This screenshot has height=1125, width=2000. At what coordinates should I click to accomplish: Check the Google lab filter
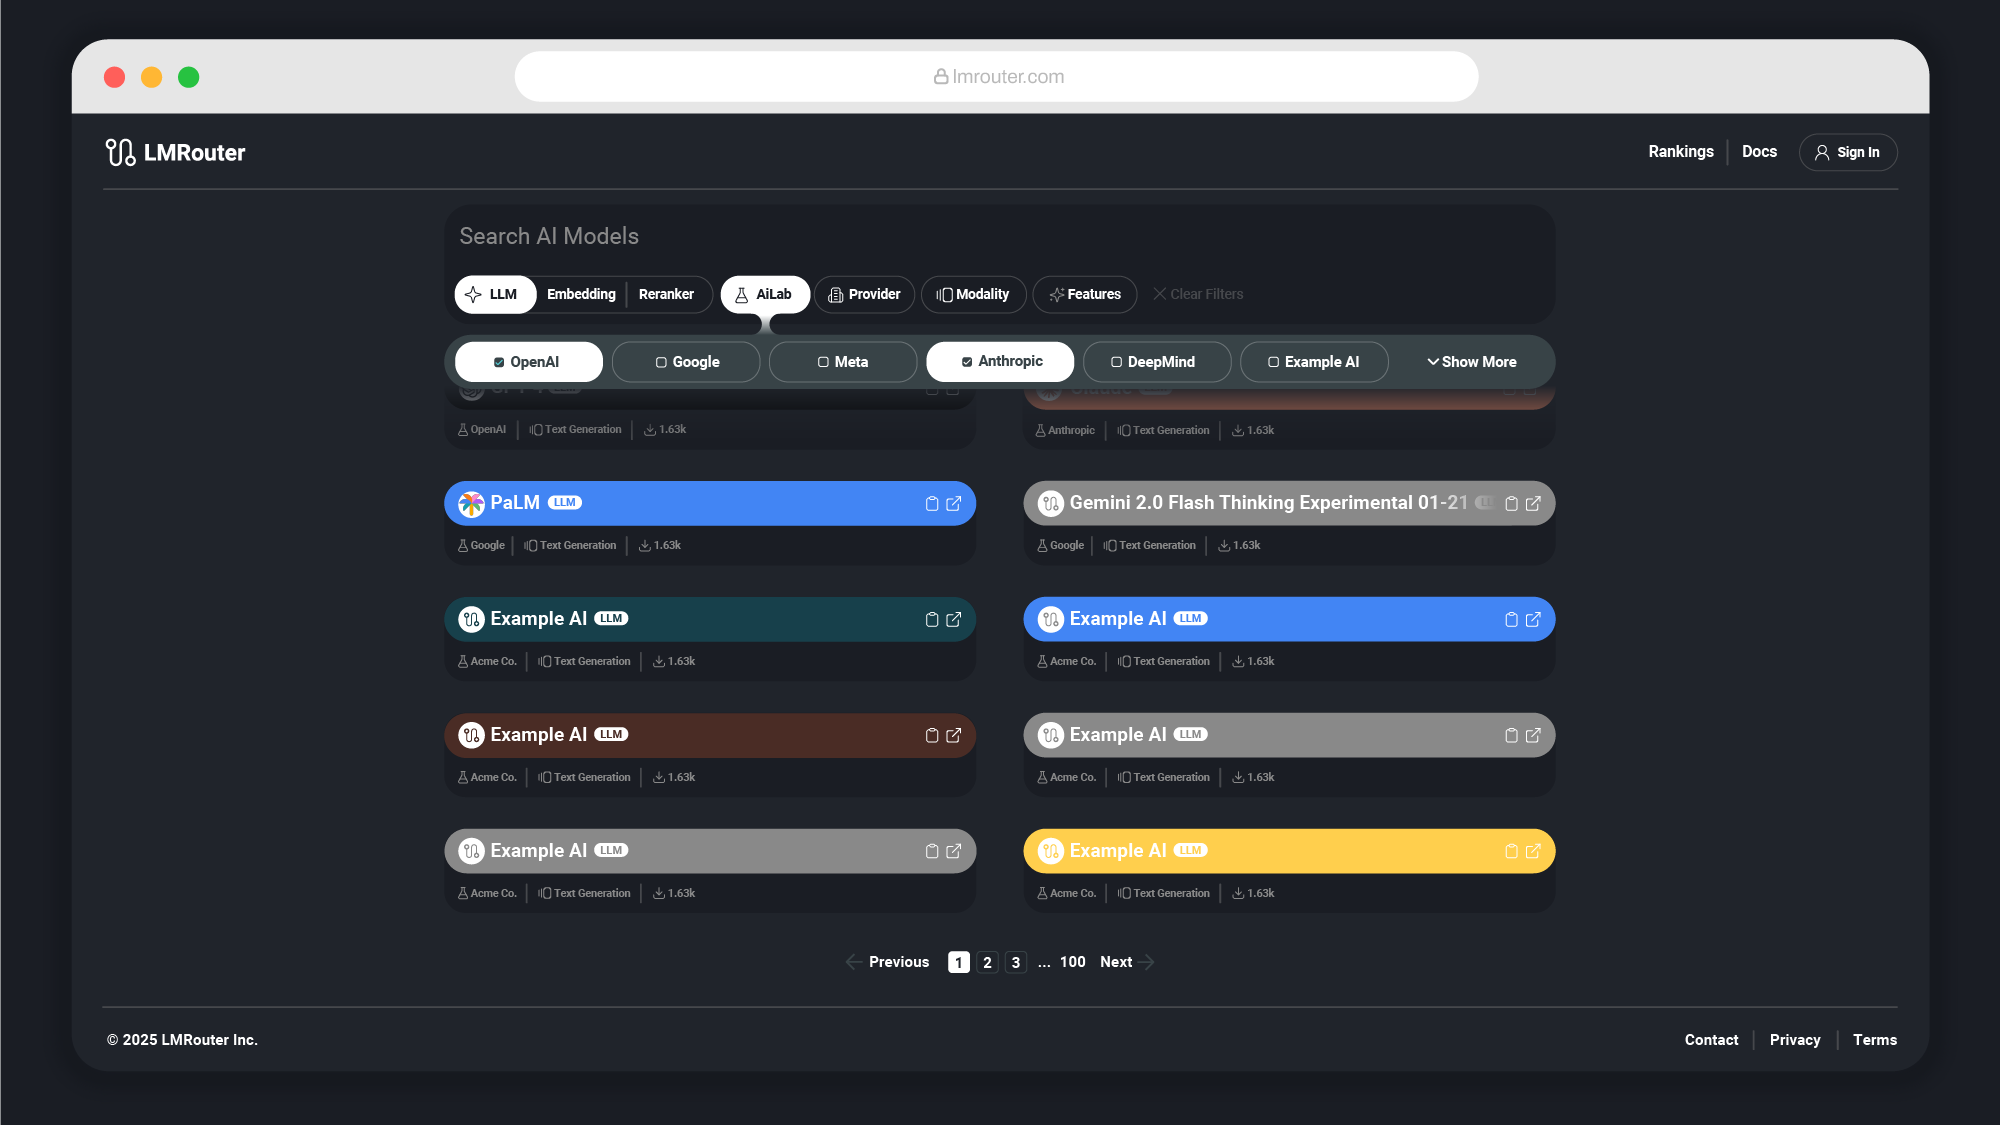(686, 362)
